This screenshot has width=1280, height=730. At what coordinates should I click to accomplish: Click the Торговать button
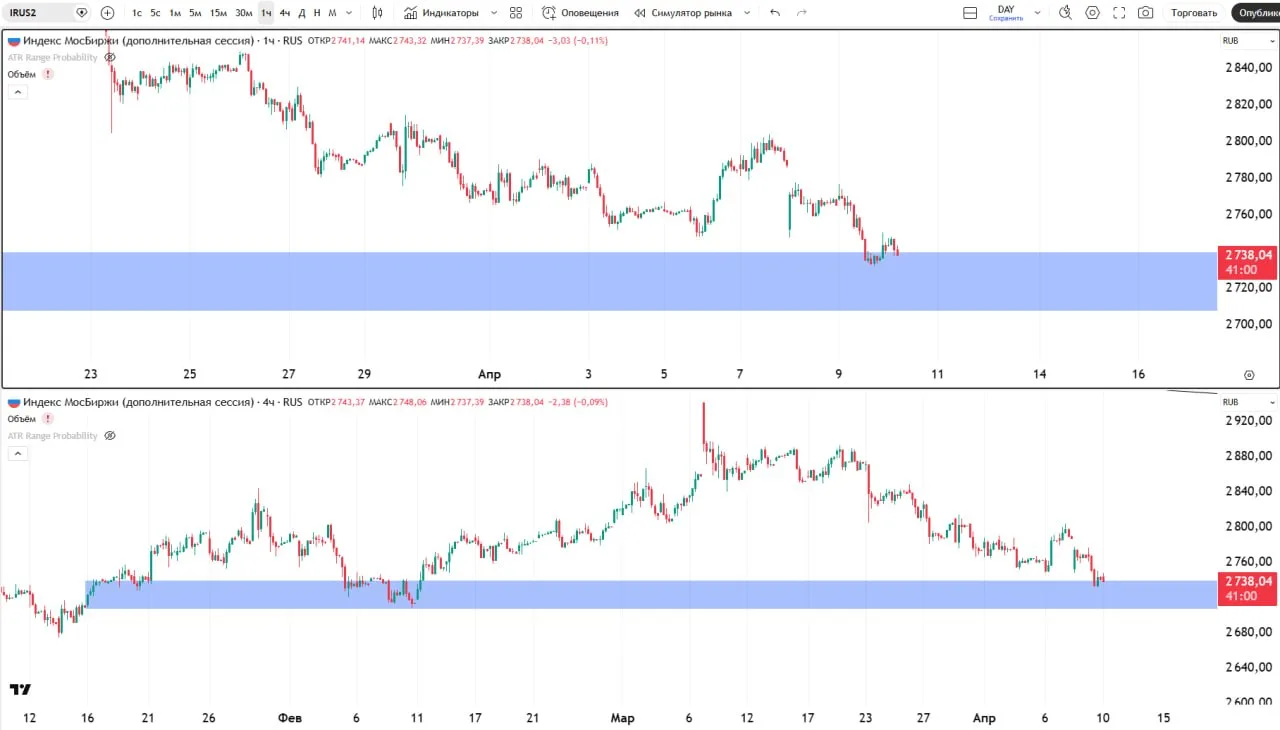pos(1194,13)
